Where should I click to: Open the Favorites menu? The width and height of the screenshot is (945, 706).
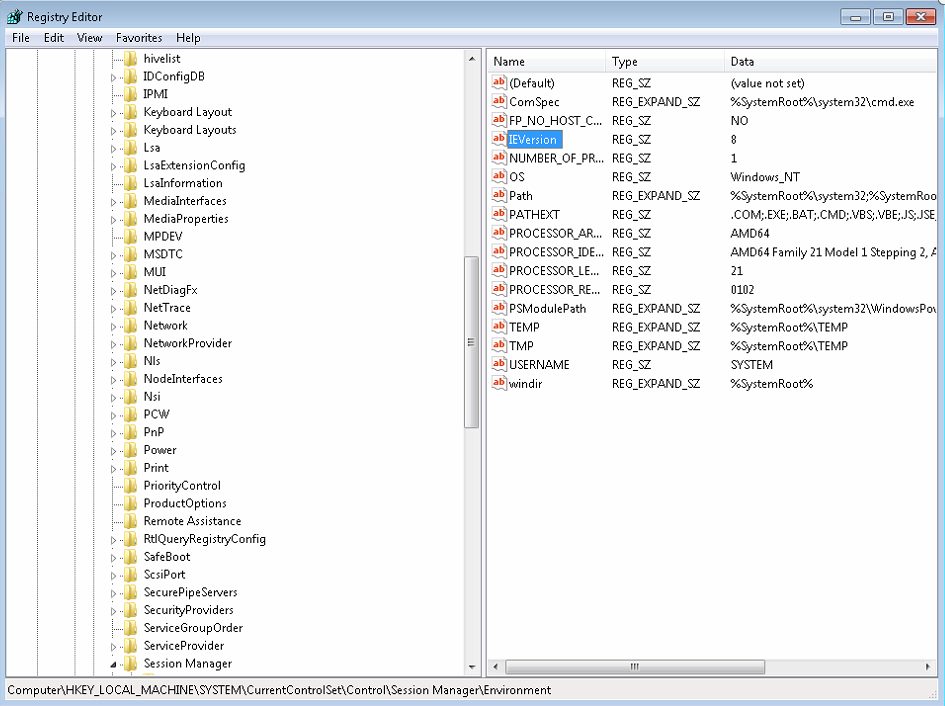(x=139, y=37)
